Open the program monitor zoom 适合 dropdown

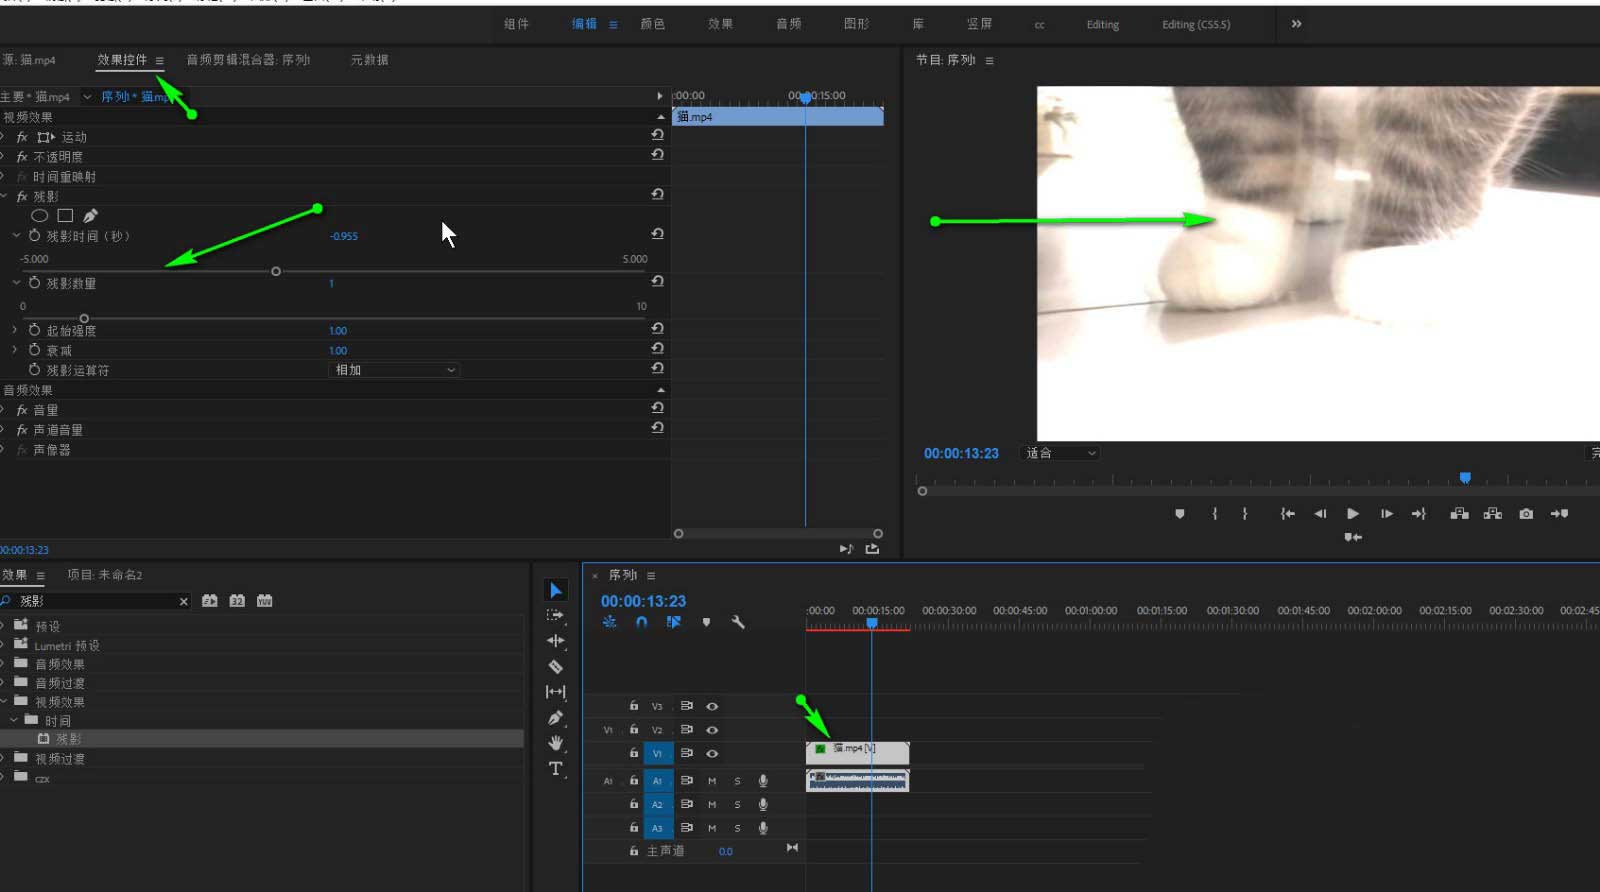click(x=1061, y=453)
